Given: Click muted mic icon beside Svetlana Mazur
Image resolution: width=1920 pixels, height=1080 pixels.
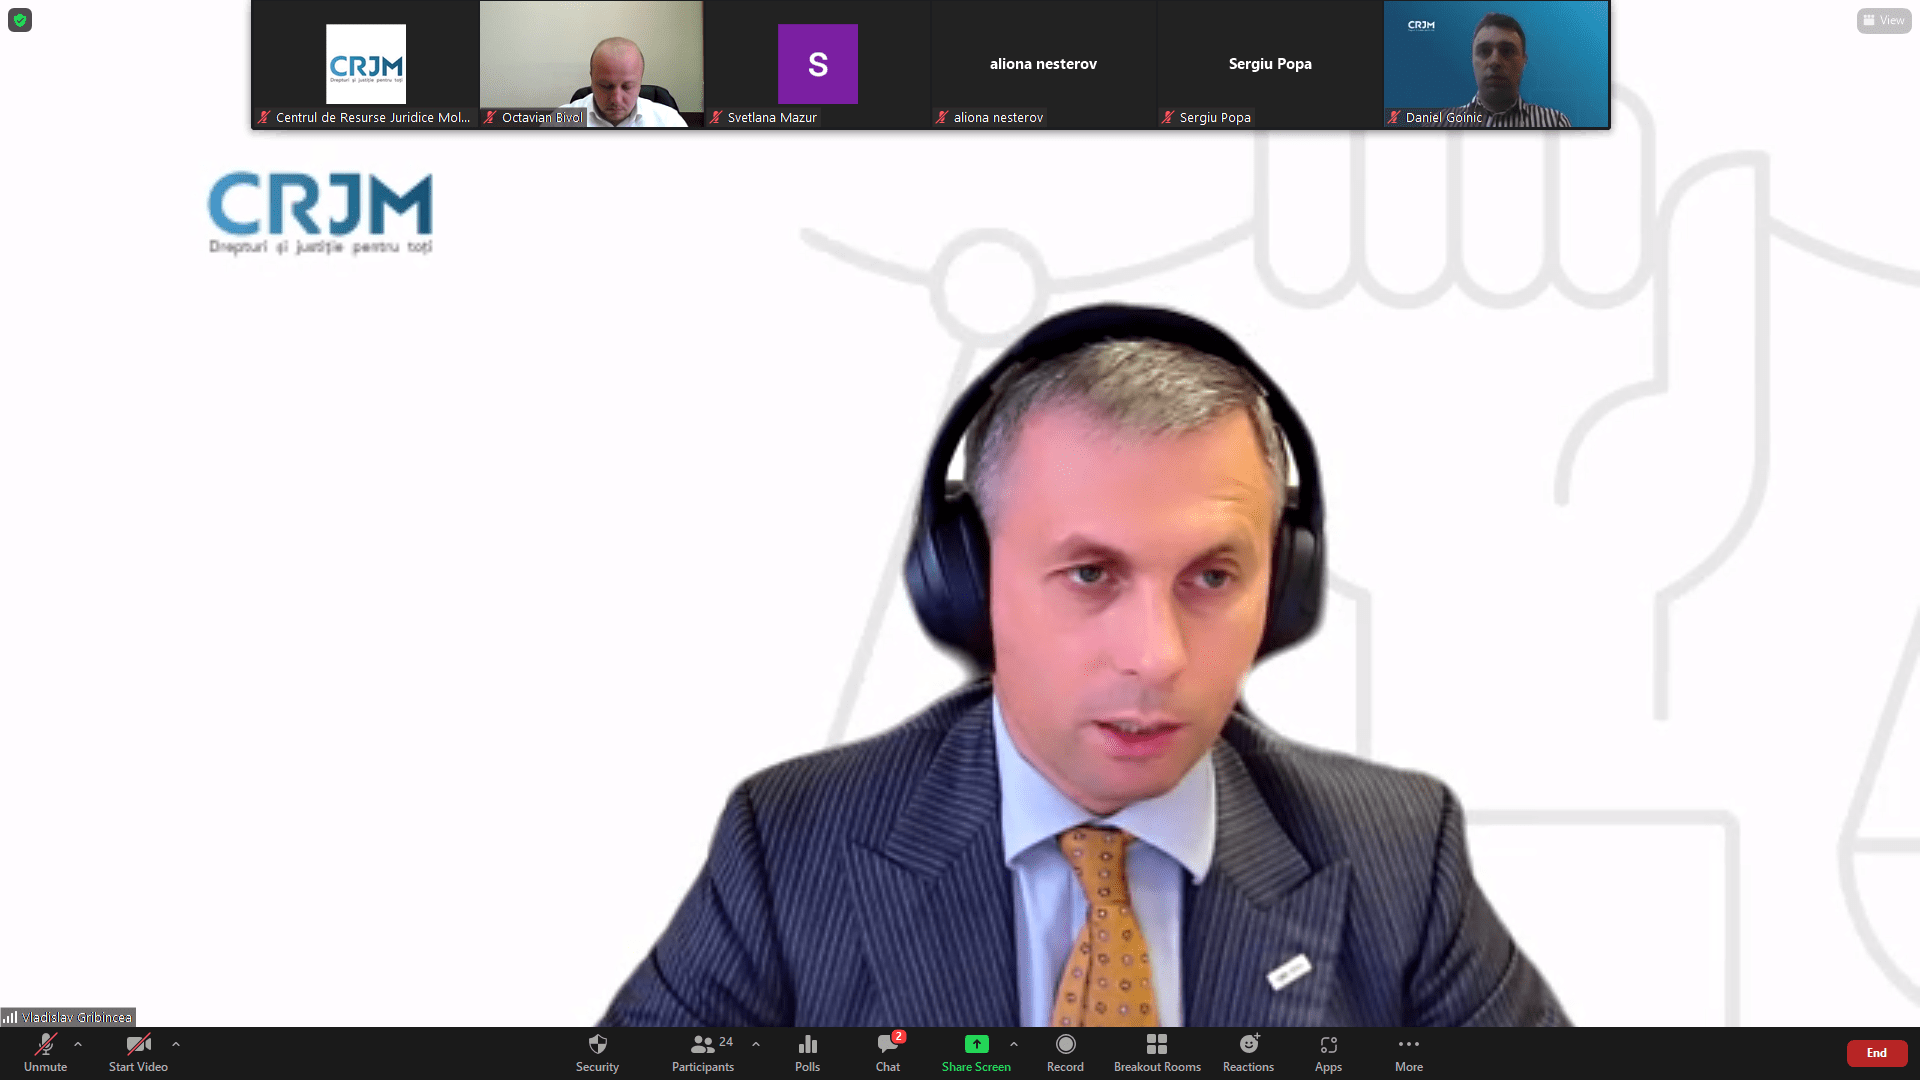Looking at the screenshot, I should click(x=716, y=117).
